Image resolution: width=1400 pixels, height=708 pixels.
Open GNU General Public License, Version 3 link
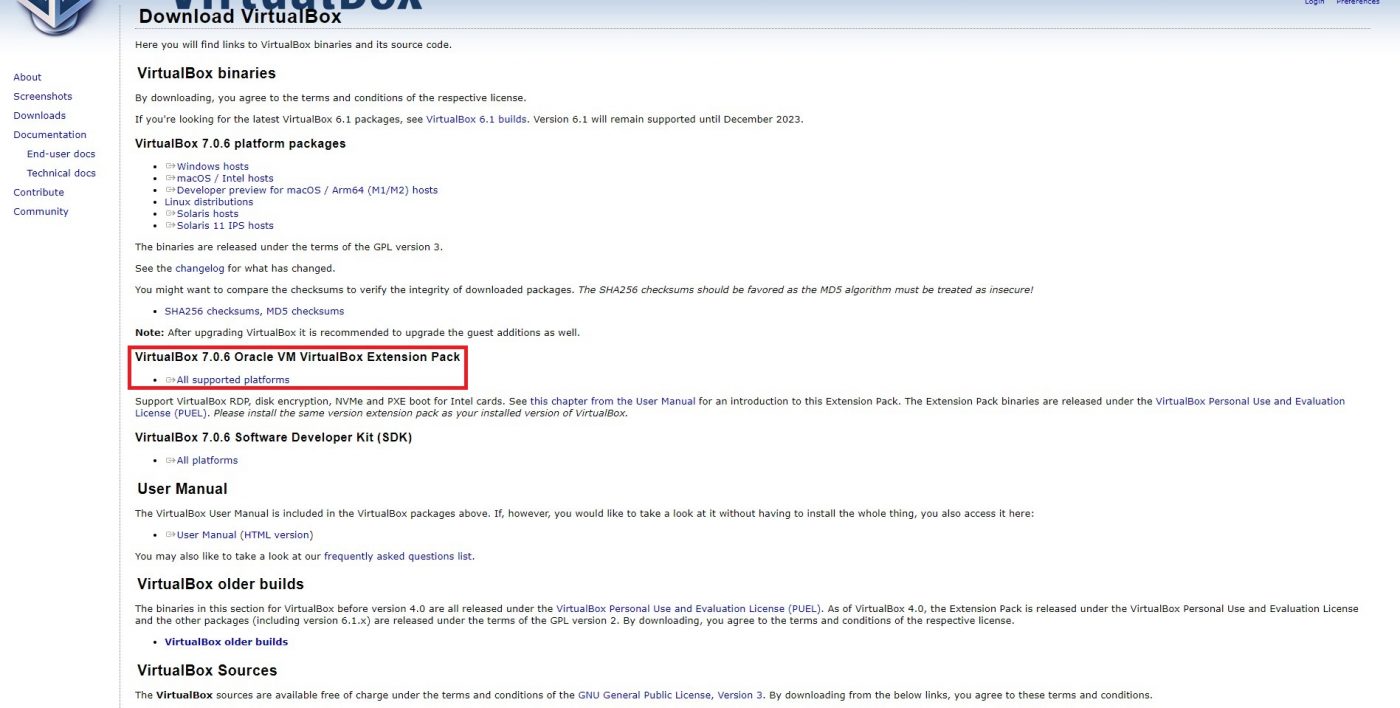671,695
